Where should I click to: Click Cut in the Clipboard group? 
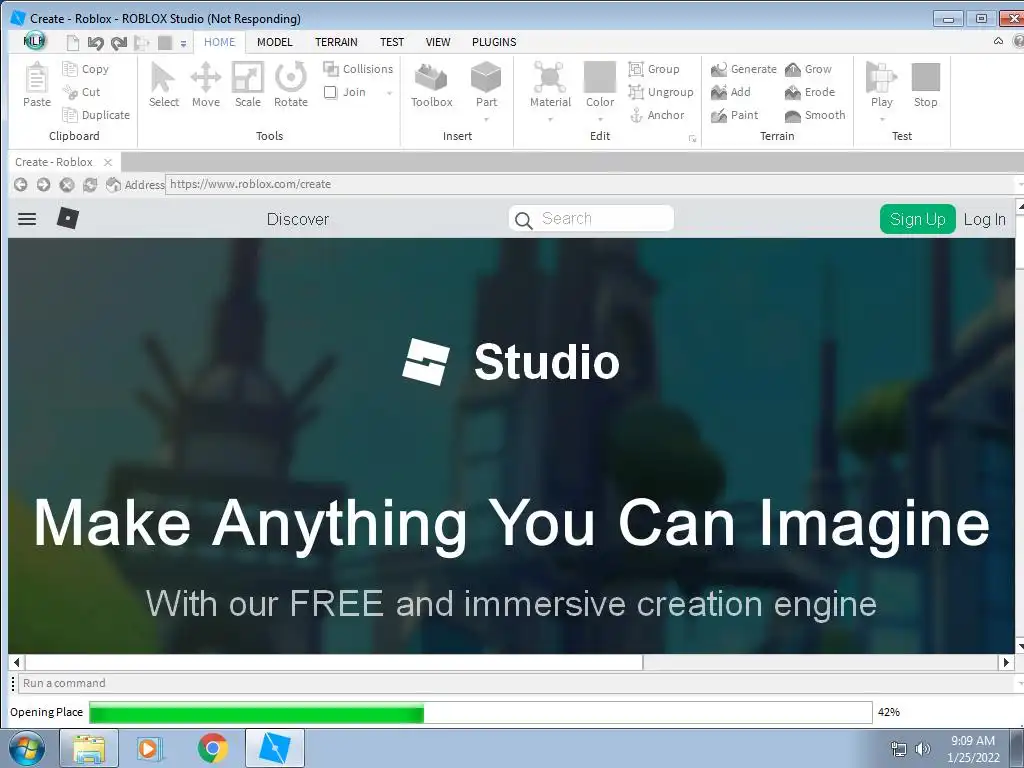coord(82,92)
